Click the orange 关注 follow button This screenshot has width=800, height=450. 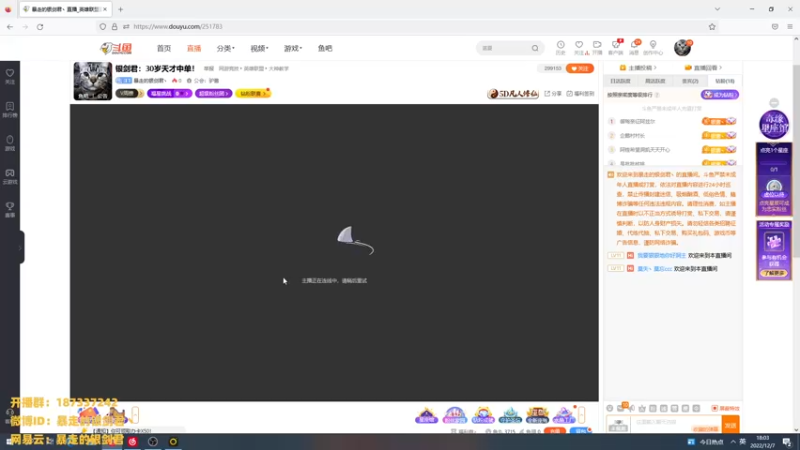click(580, 68)
